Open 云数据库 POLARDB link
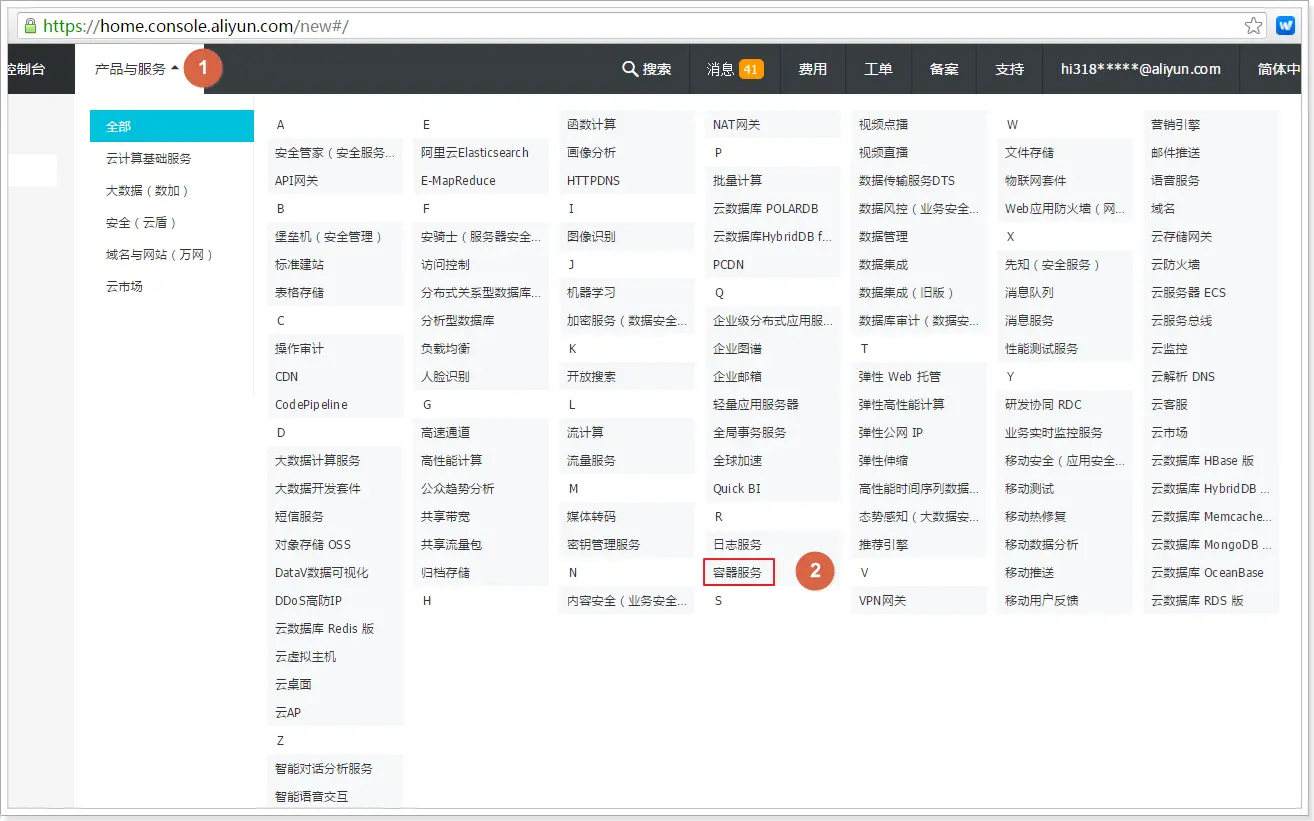Image resolution: width=1314 pixels, height=821 pixels. [765, 209]
